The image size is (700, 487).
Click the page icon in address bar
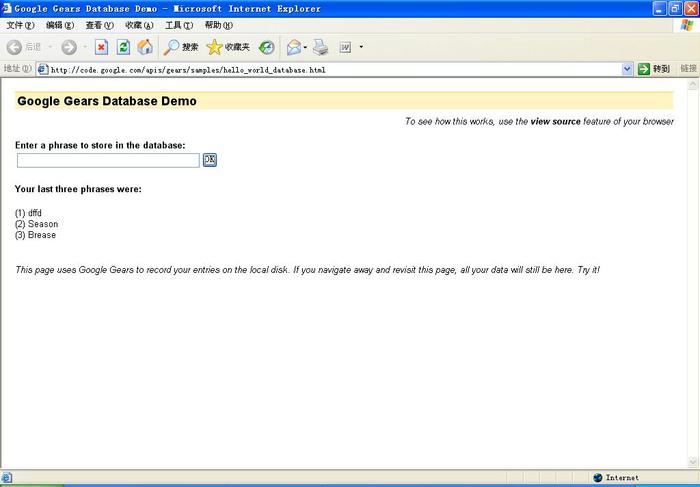[43, 69]
